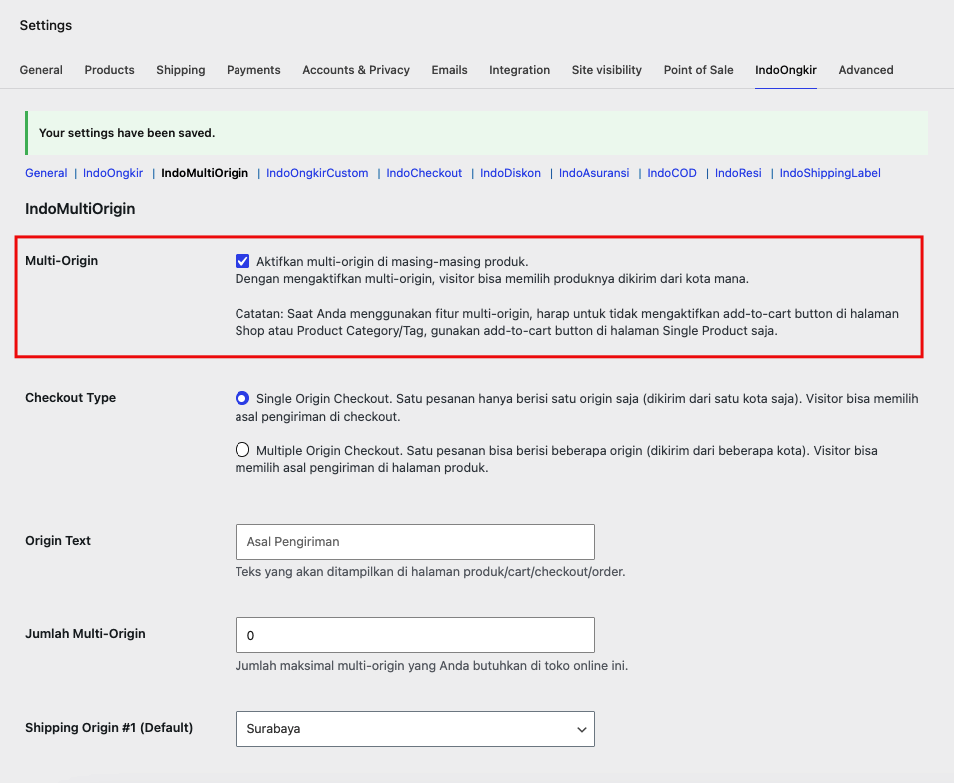
Task: Open the General settings tab
Action: 41,70
